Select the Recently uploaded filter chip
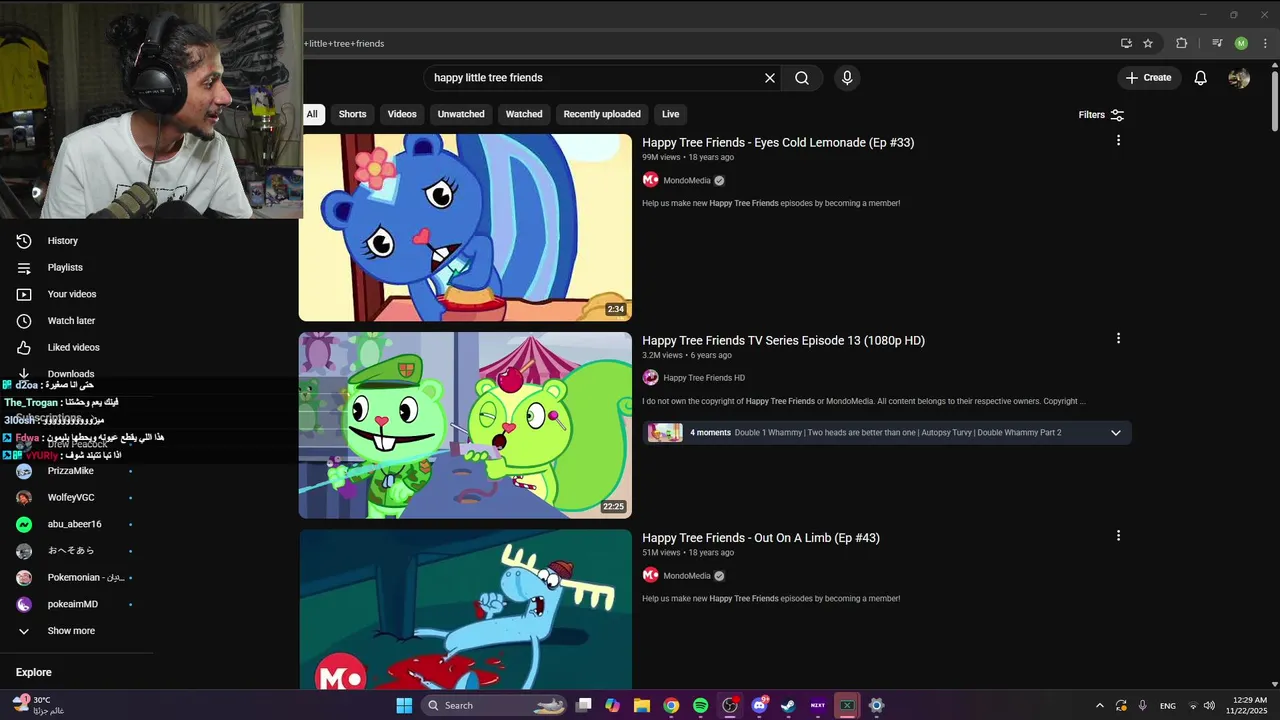Viewport: 1280px width, 720px height. (x=602, y=114)
